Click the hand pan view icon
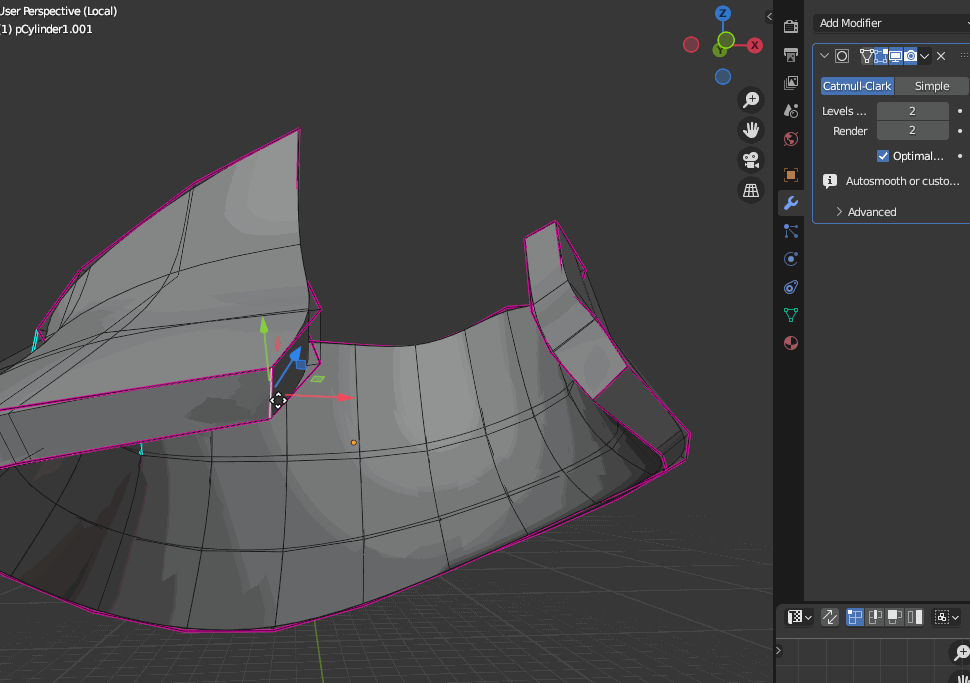Viewport: 970px width, 683px height. pyautogui.click(x=750, y=129)
